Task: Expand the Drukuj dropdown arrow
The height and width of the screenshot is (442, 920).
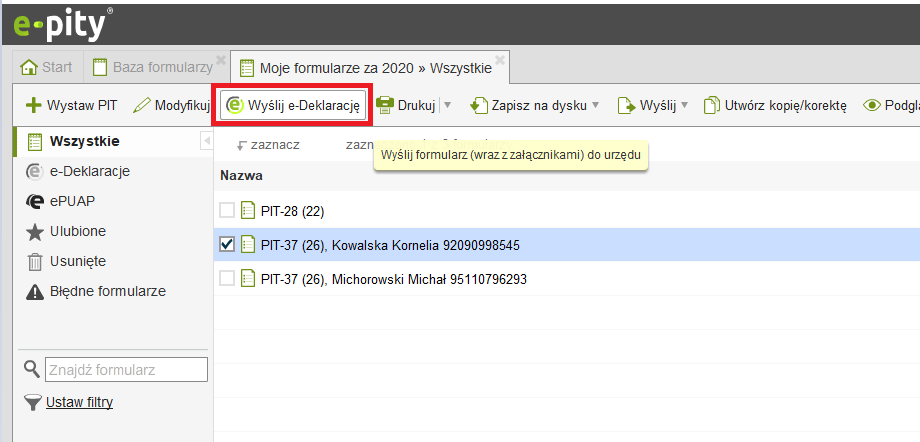Action: click(447, 105)
